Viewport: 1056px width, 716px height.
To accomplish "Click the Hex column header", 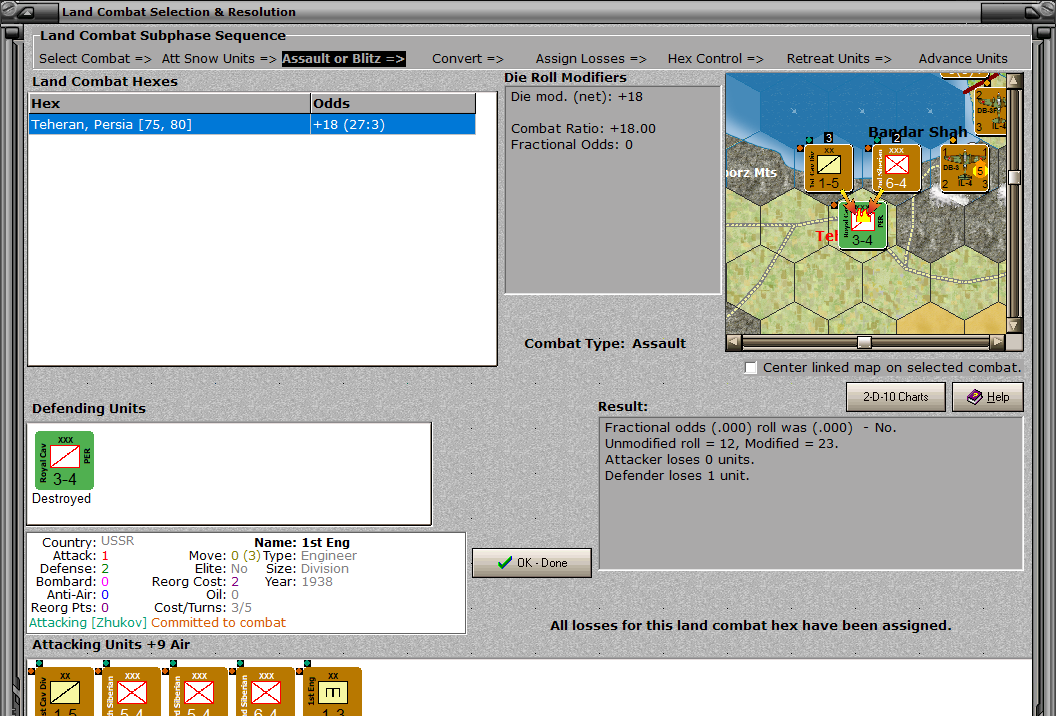I will 170,104.
